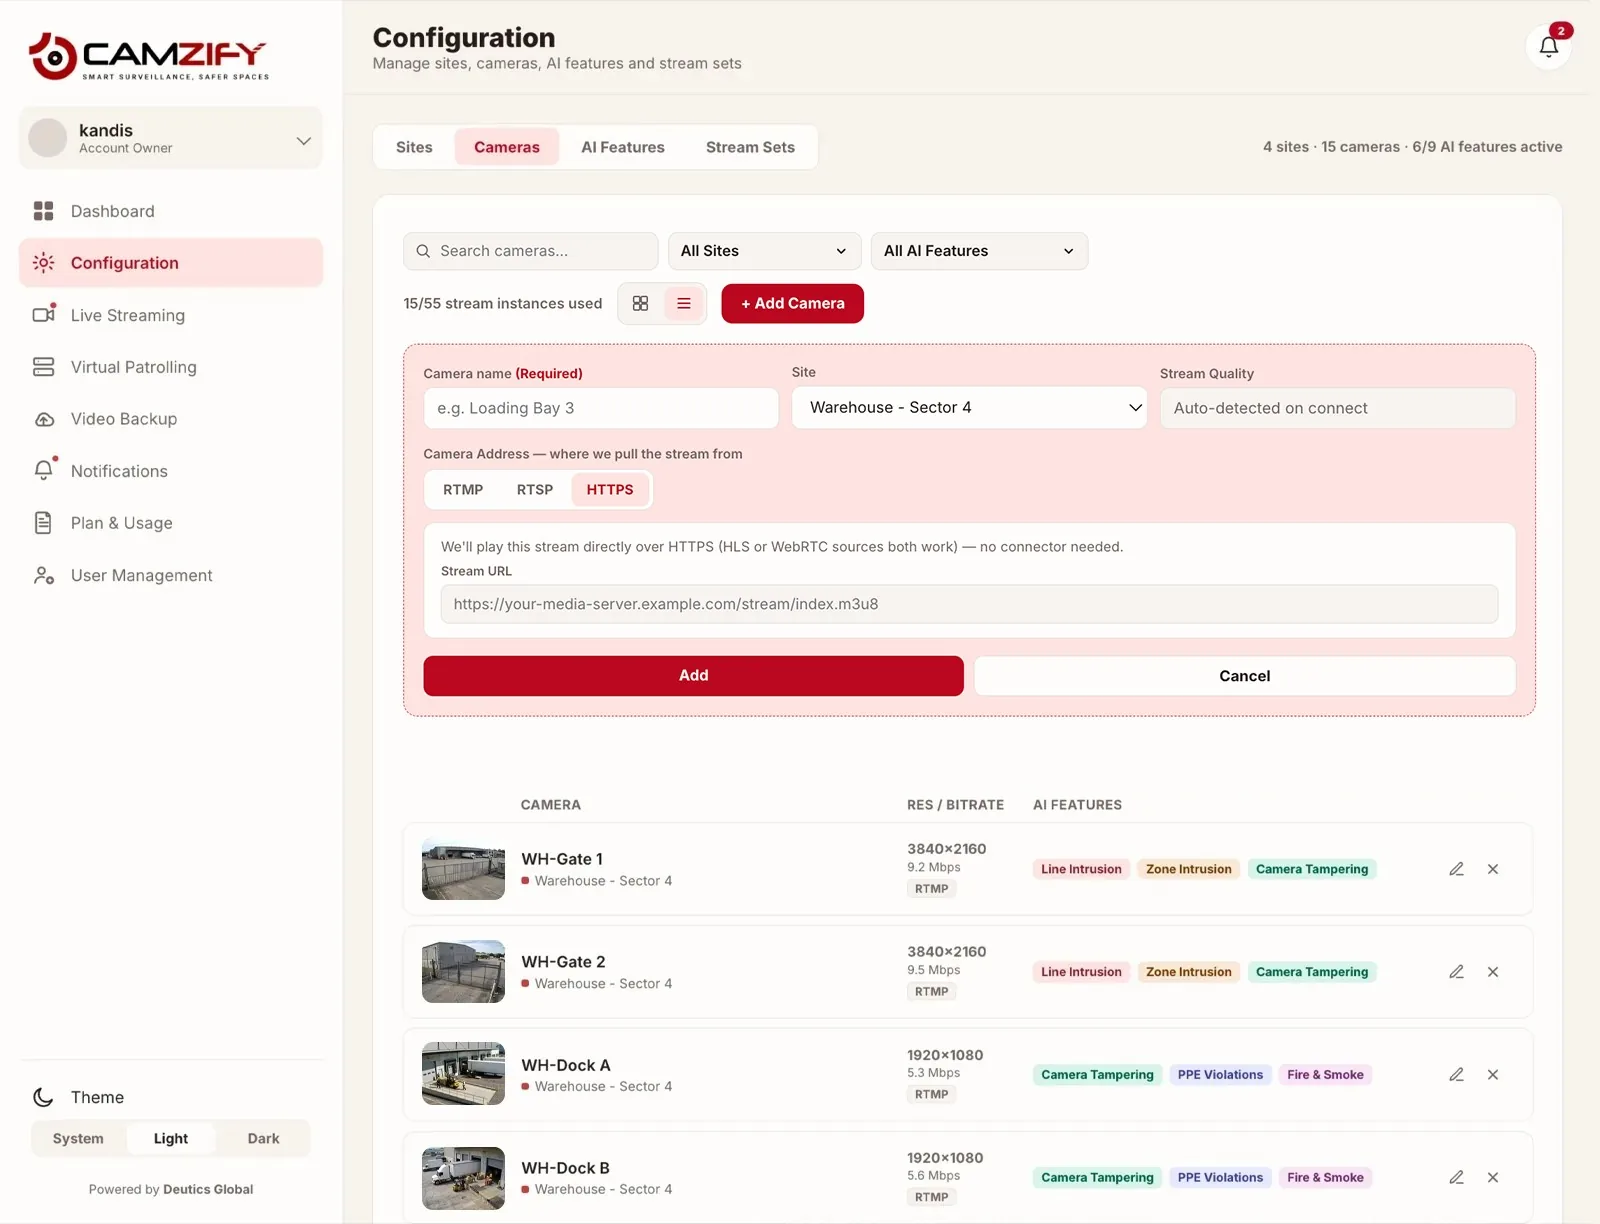Click the User Management person icon
Viewport: 1600px width, 1224px height.
pos(43,575)
